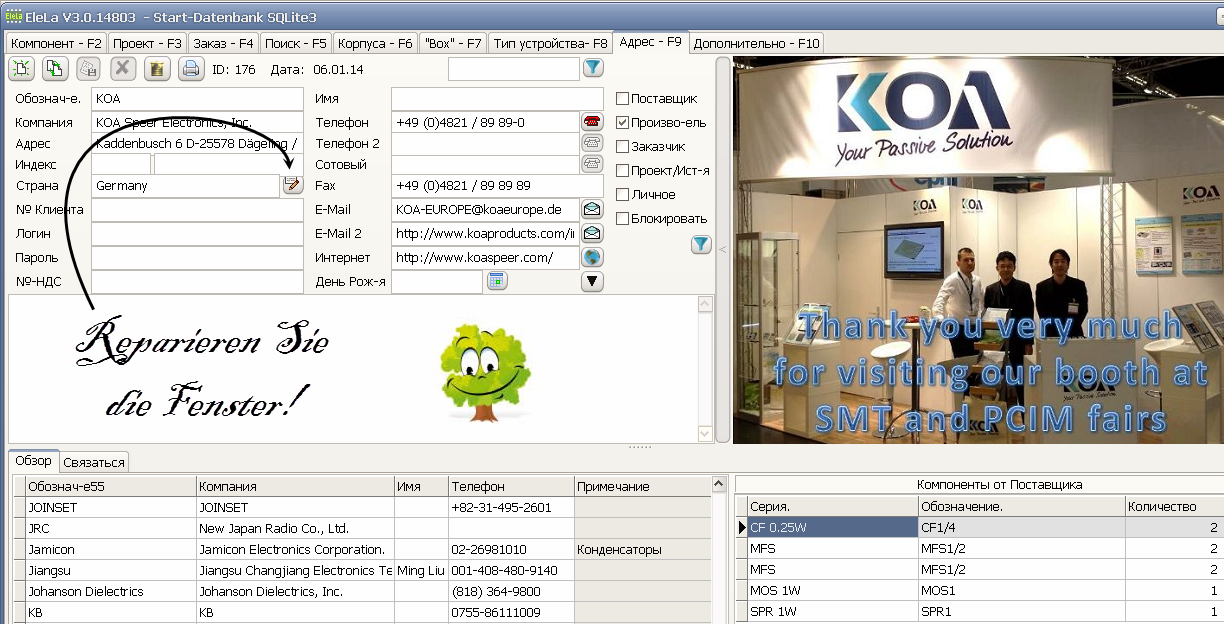Select the Jamicon Electronics Corporation. cell
This screenshot has width=1224, height=624.
(295, 549)
